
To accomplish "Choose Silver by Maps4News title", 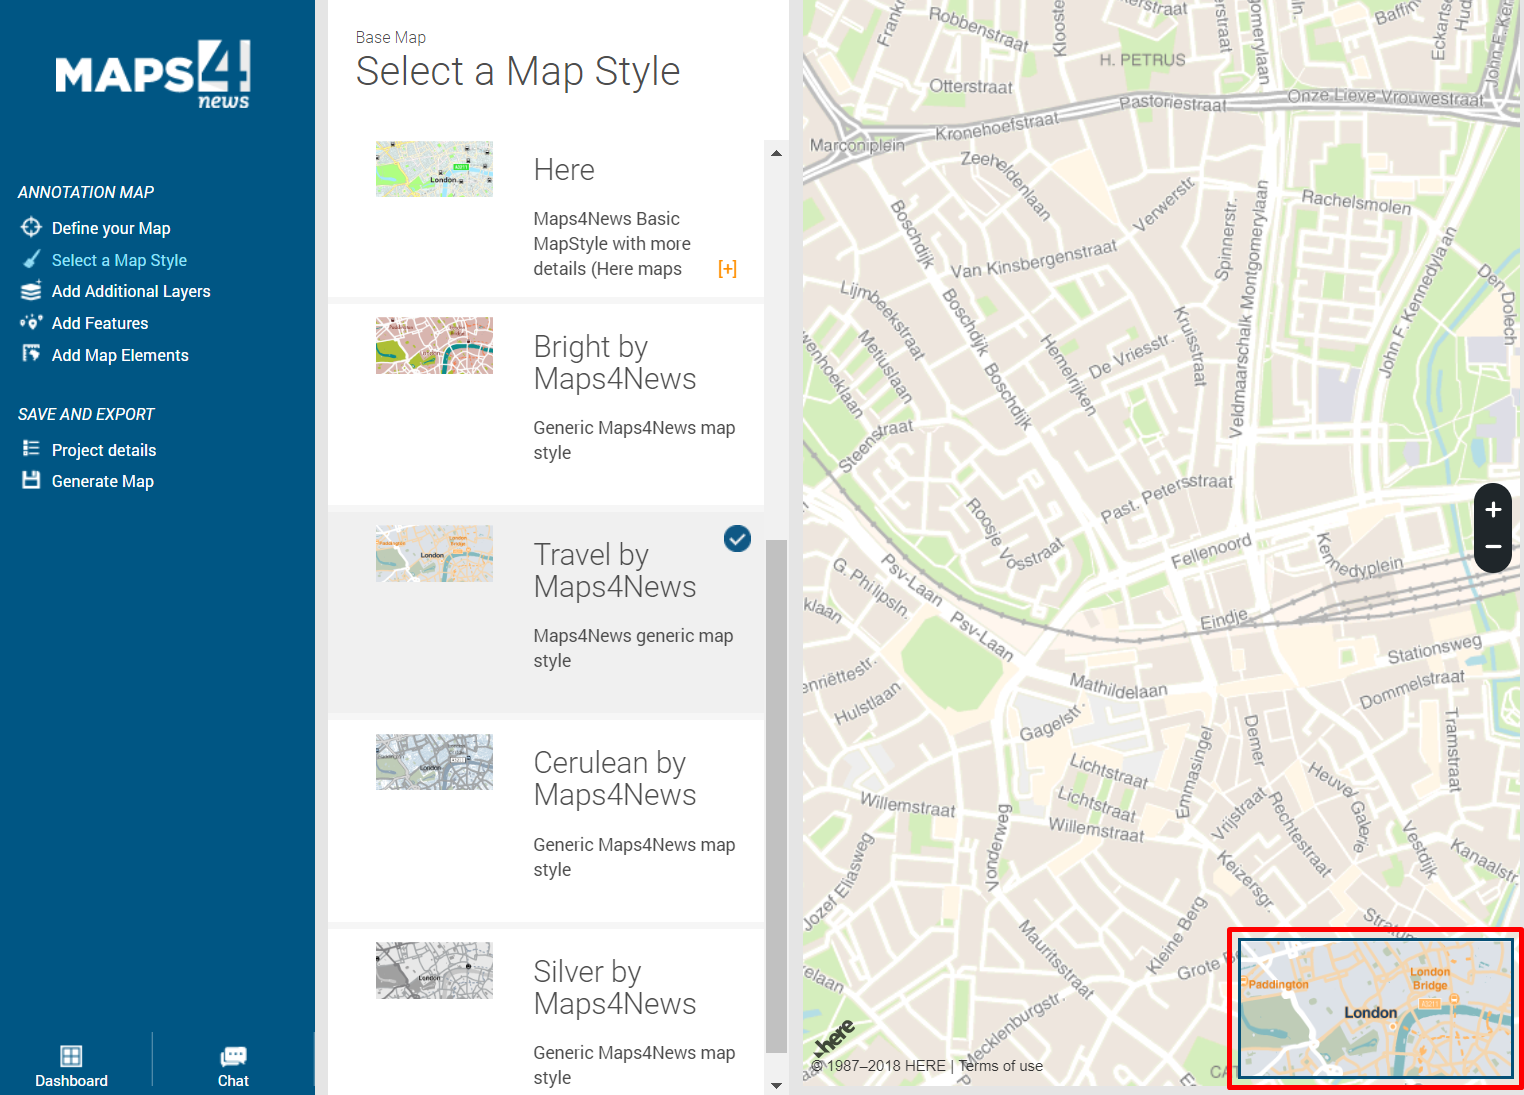I will (x=615, y=988).
